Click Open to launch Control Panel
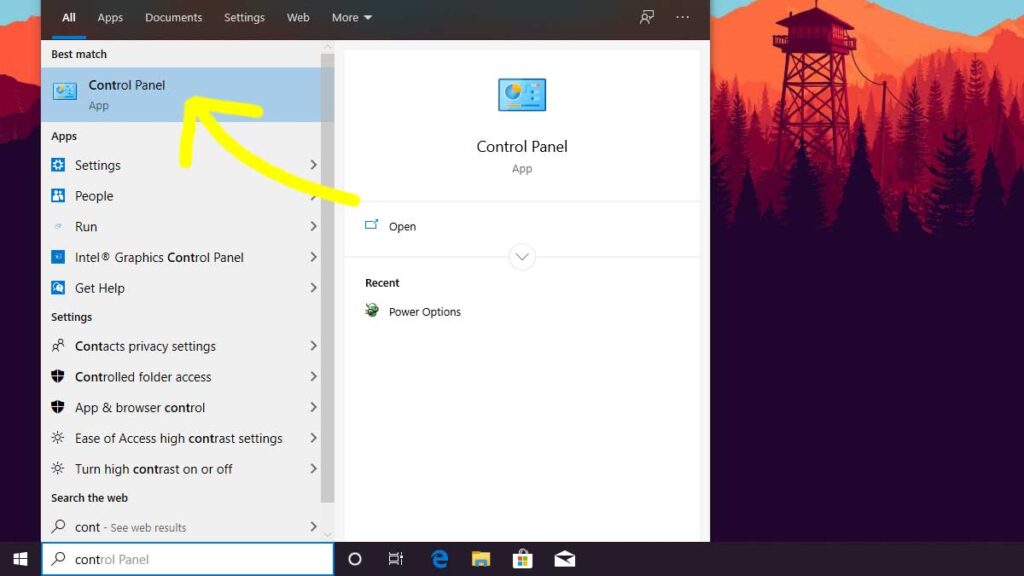Viewport: 1024px width, 576px height. [x=402, y=226]
